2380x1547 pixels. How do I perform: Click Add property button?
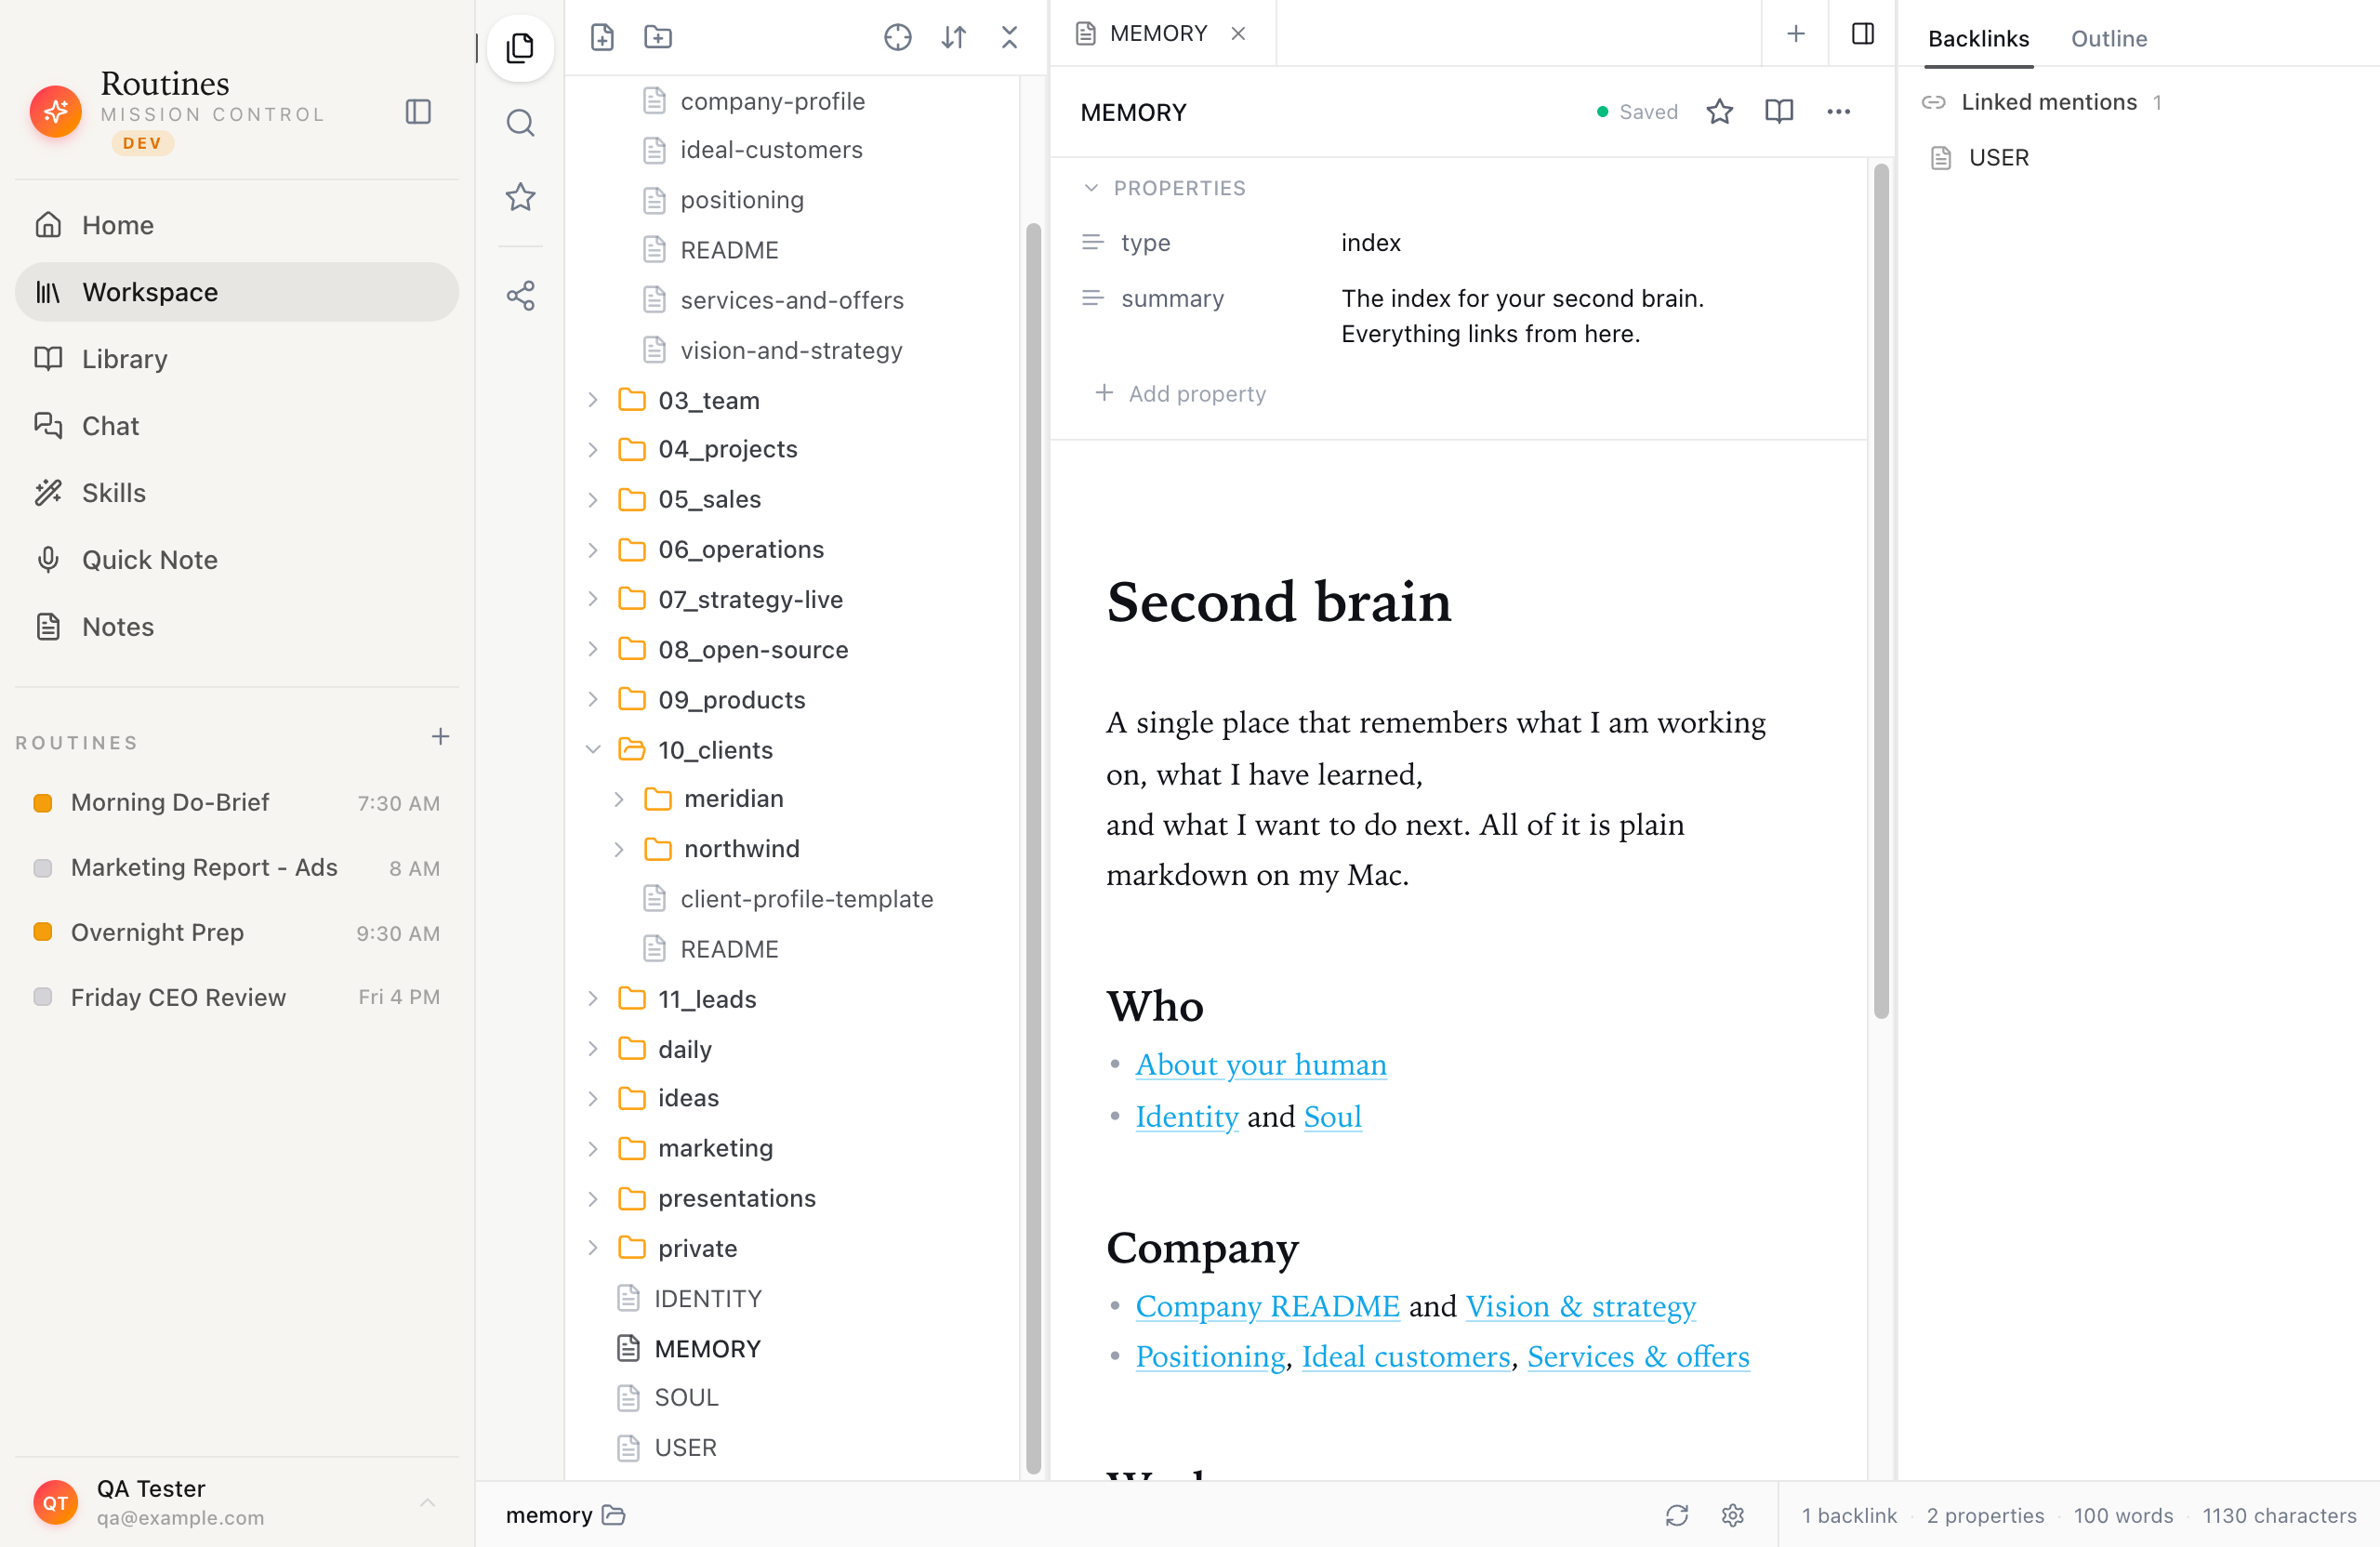click(x=1180, y=394)
